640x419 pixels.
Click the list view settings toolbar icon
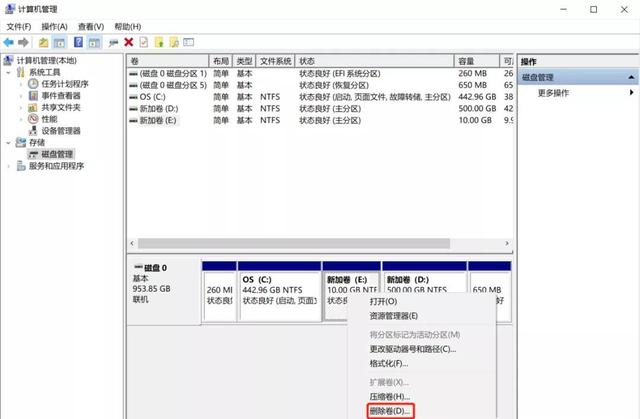coord(189,42)
